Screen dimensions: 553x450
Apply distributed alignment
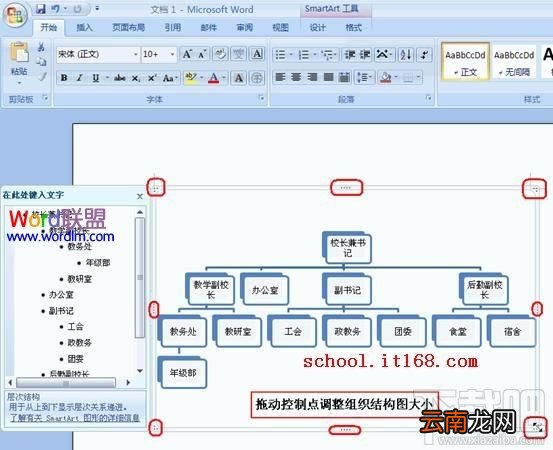tap(344, 77)
